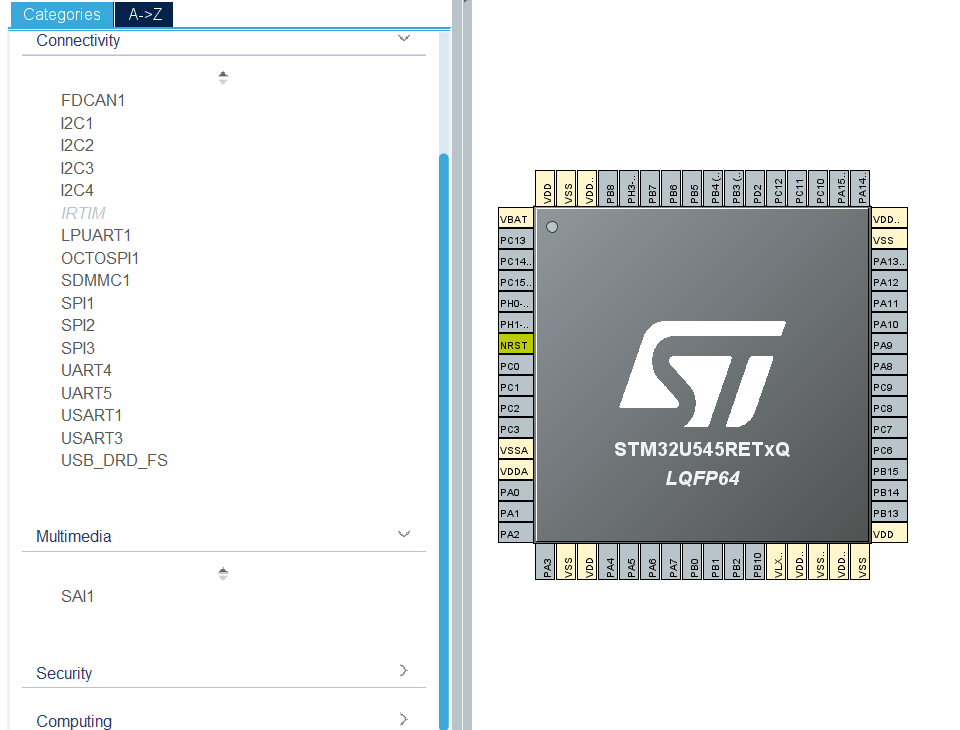Click the categories panel vertical scrollbar
This screenshot has width=960, height=730.
444,441
